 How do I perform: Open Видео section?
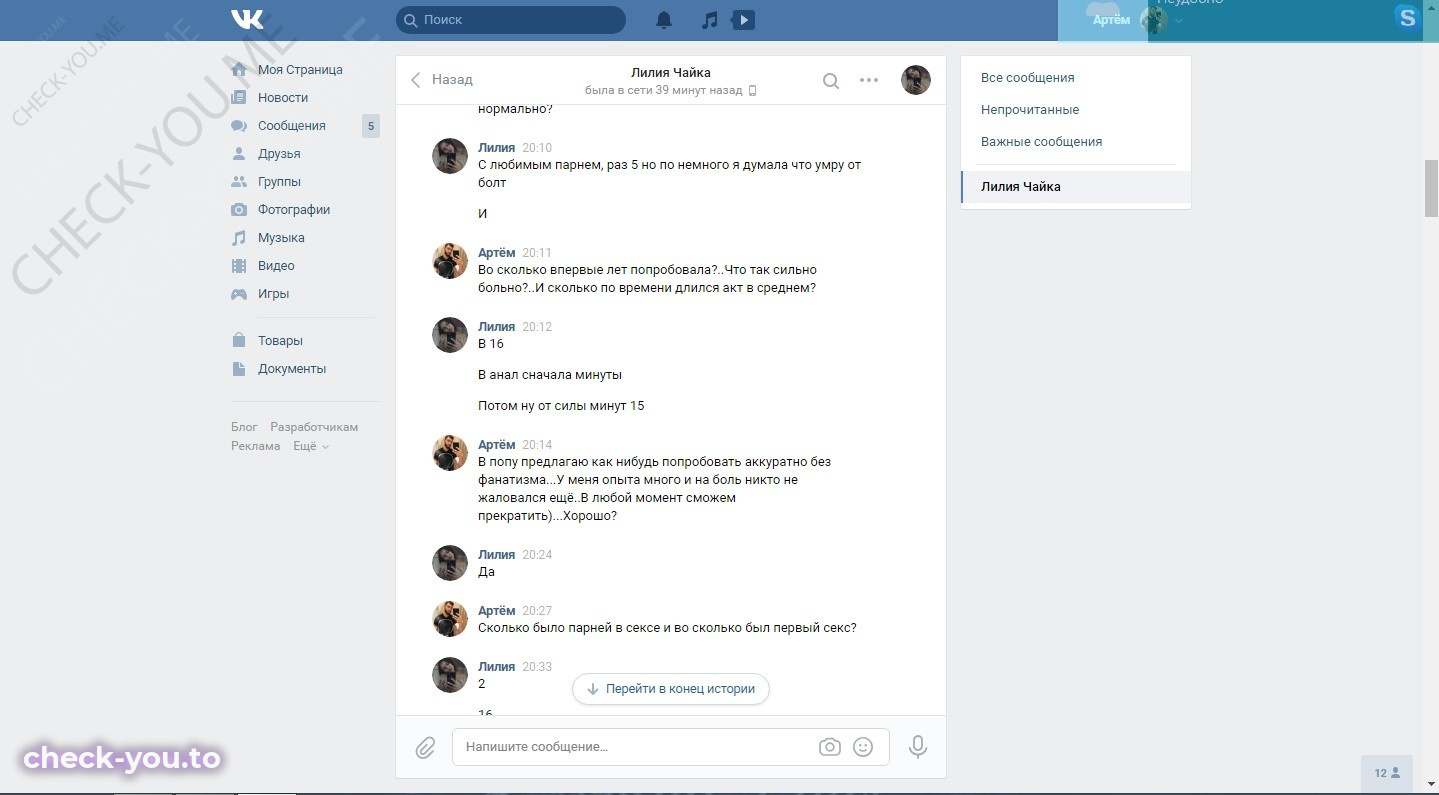pyautogui.click(x=276, y=266)
